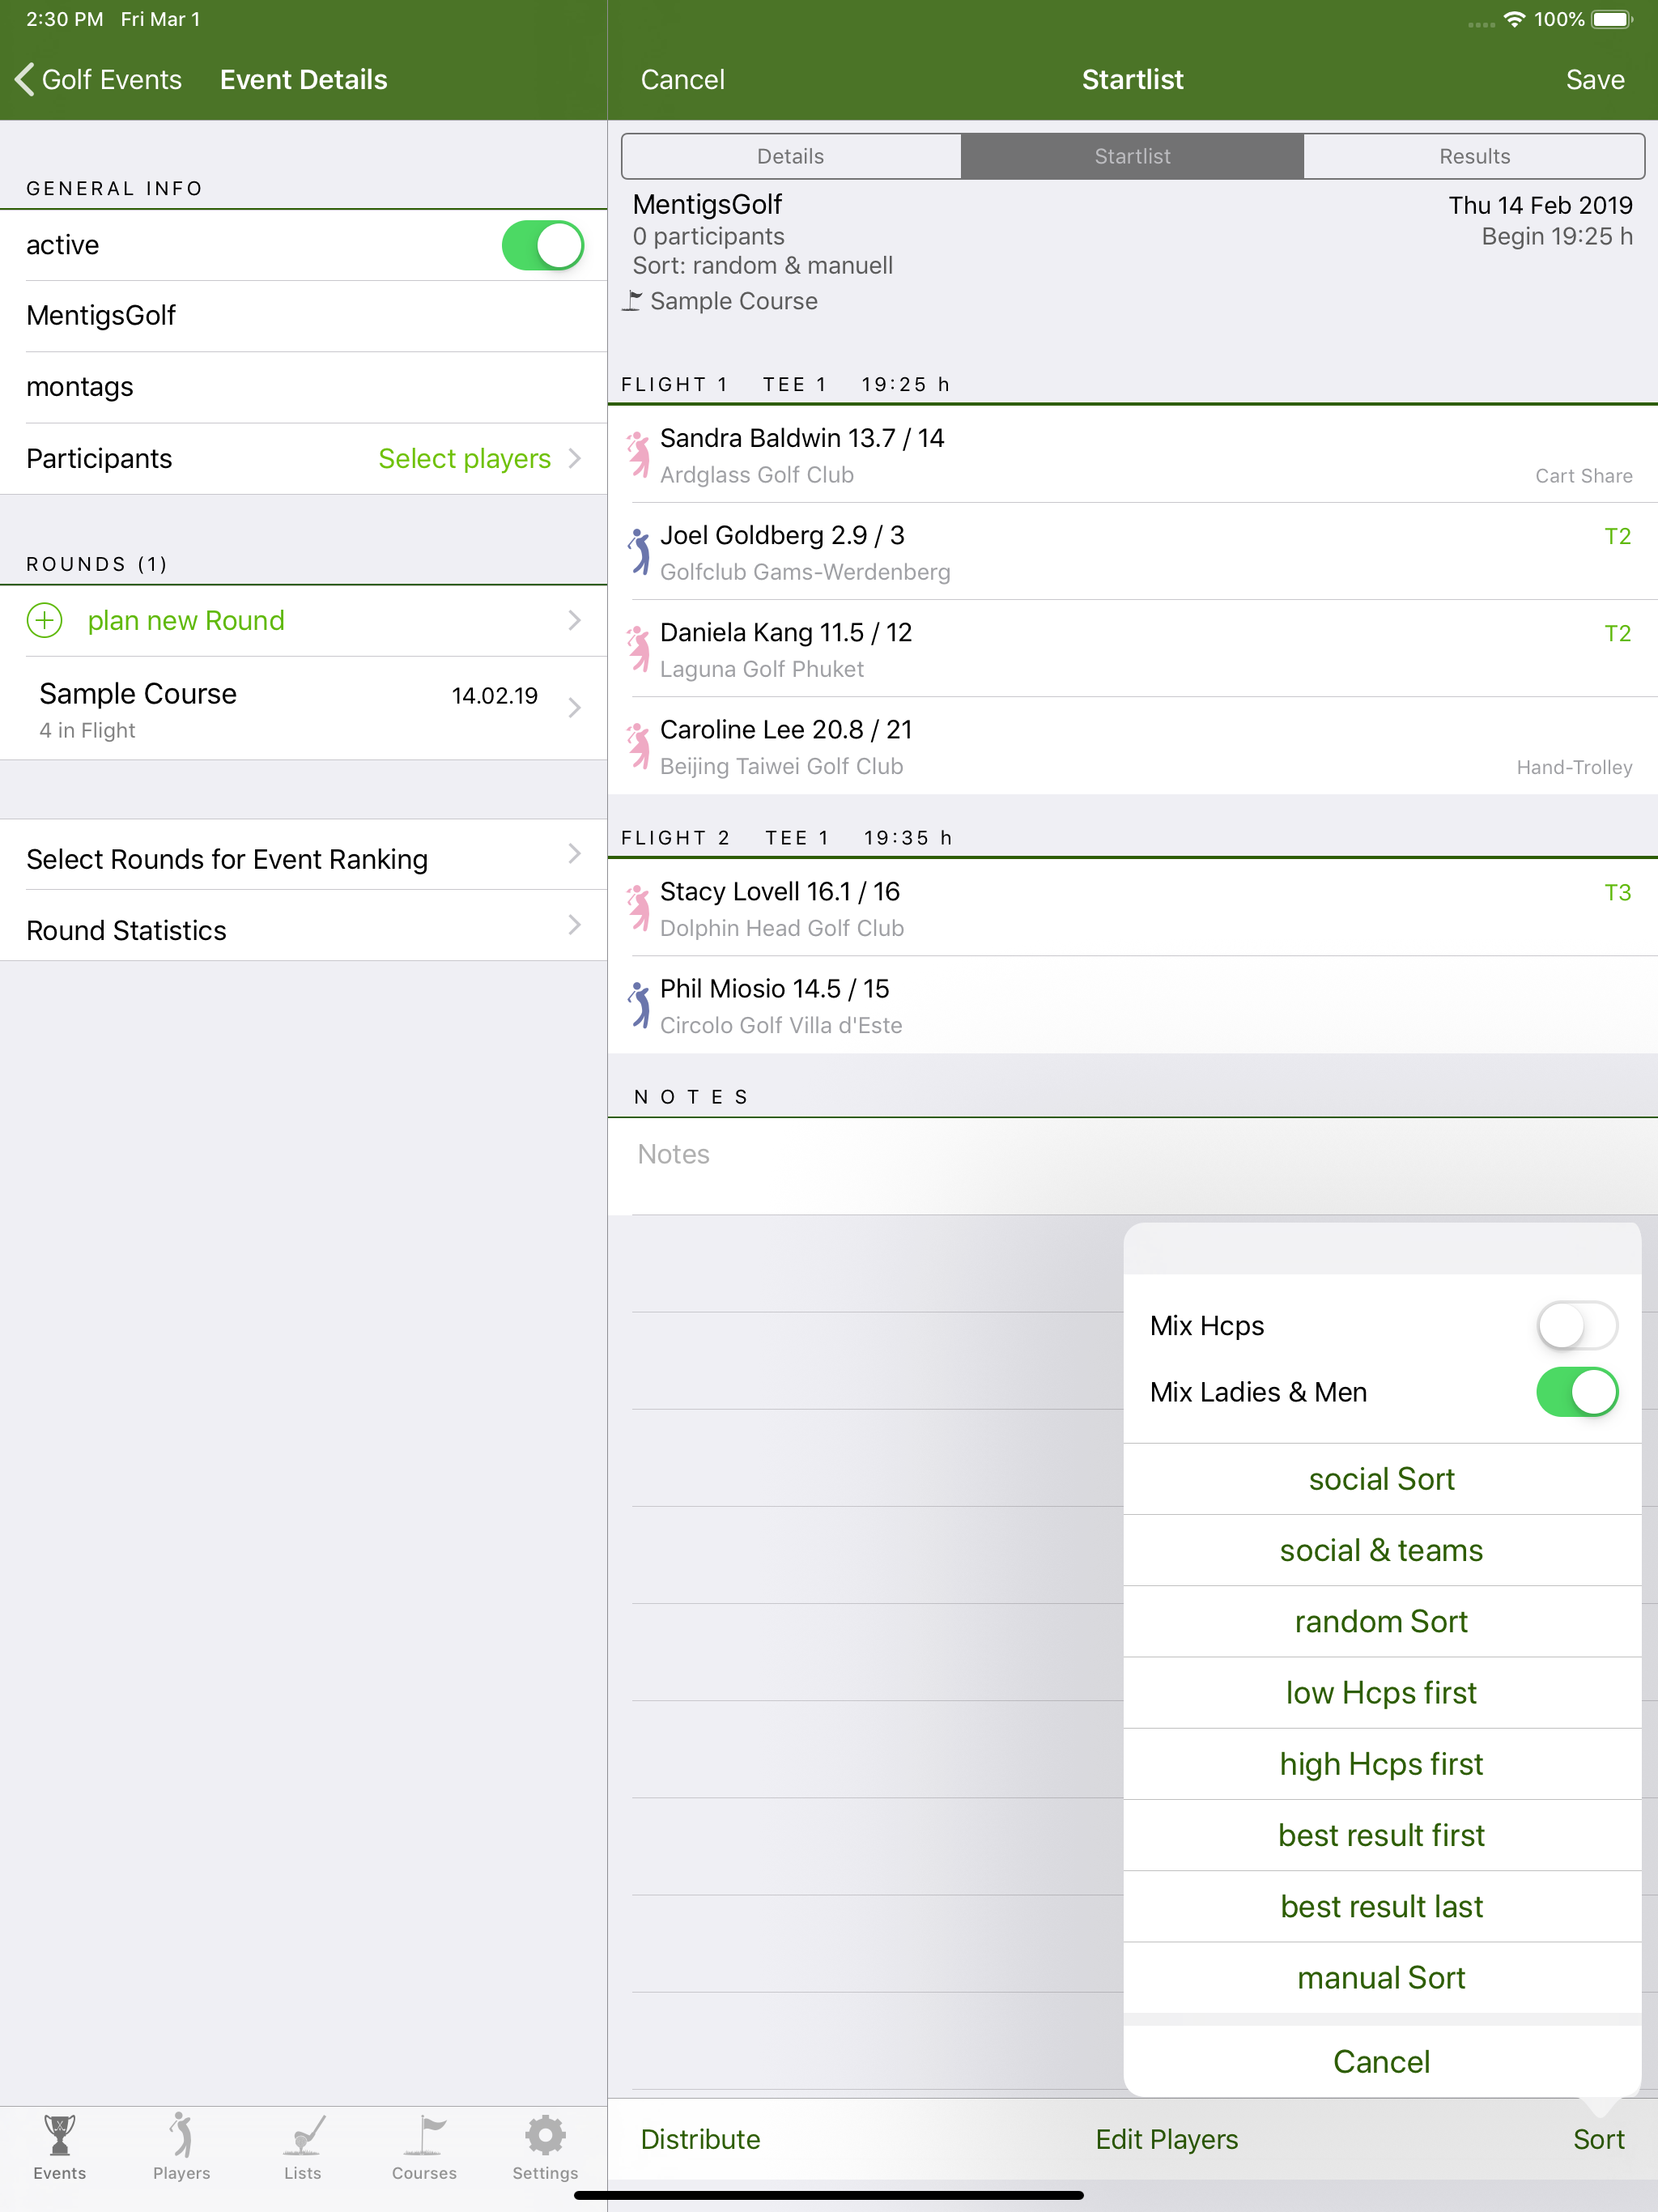Save the Startlist
The image size is (1658, 2212).
(x=1595, y=79)
